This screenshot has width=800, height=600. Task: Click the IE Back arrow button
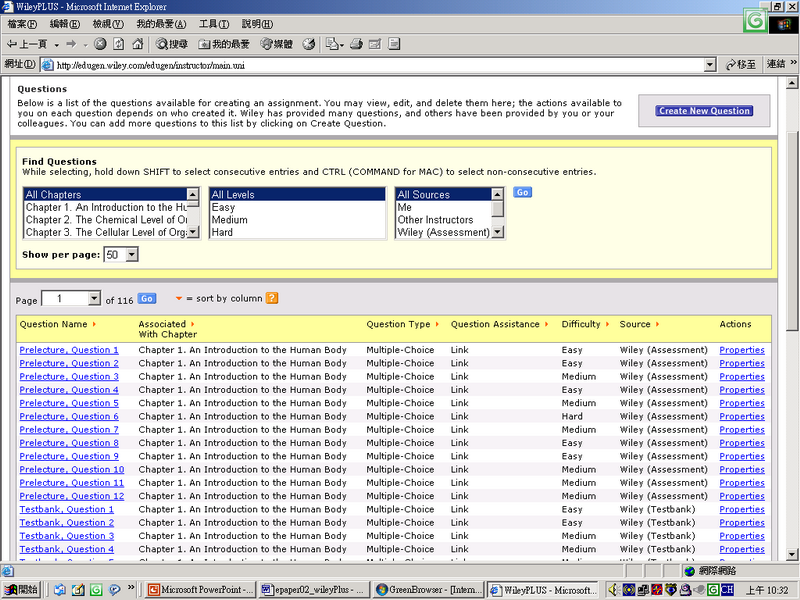tap(27, 44)
